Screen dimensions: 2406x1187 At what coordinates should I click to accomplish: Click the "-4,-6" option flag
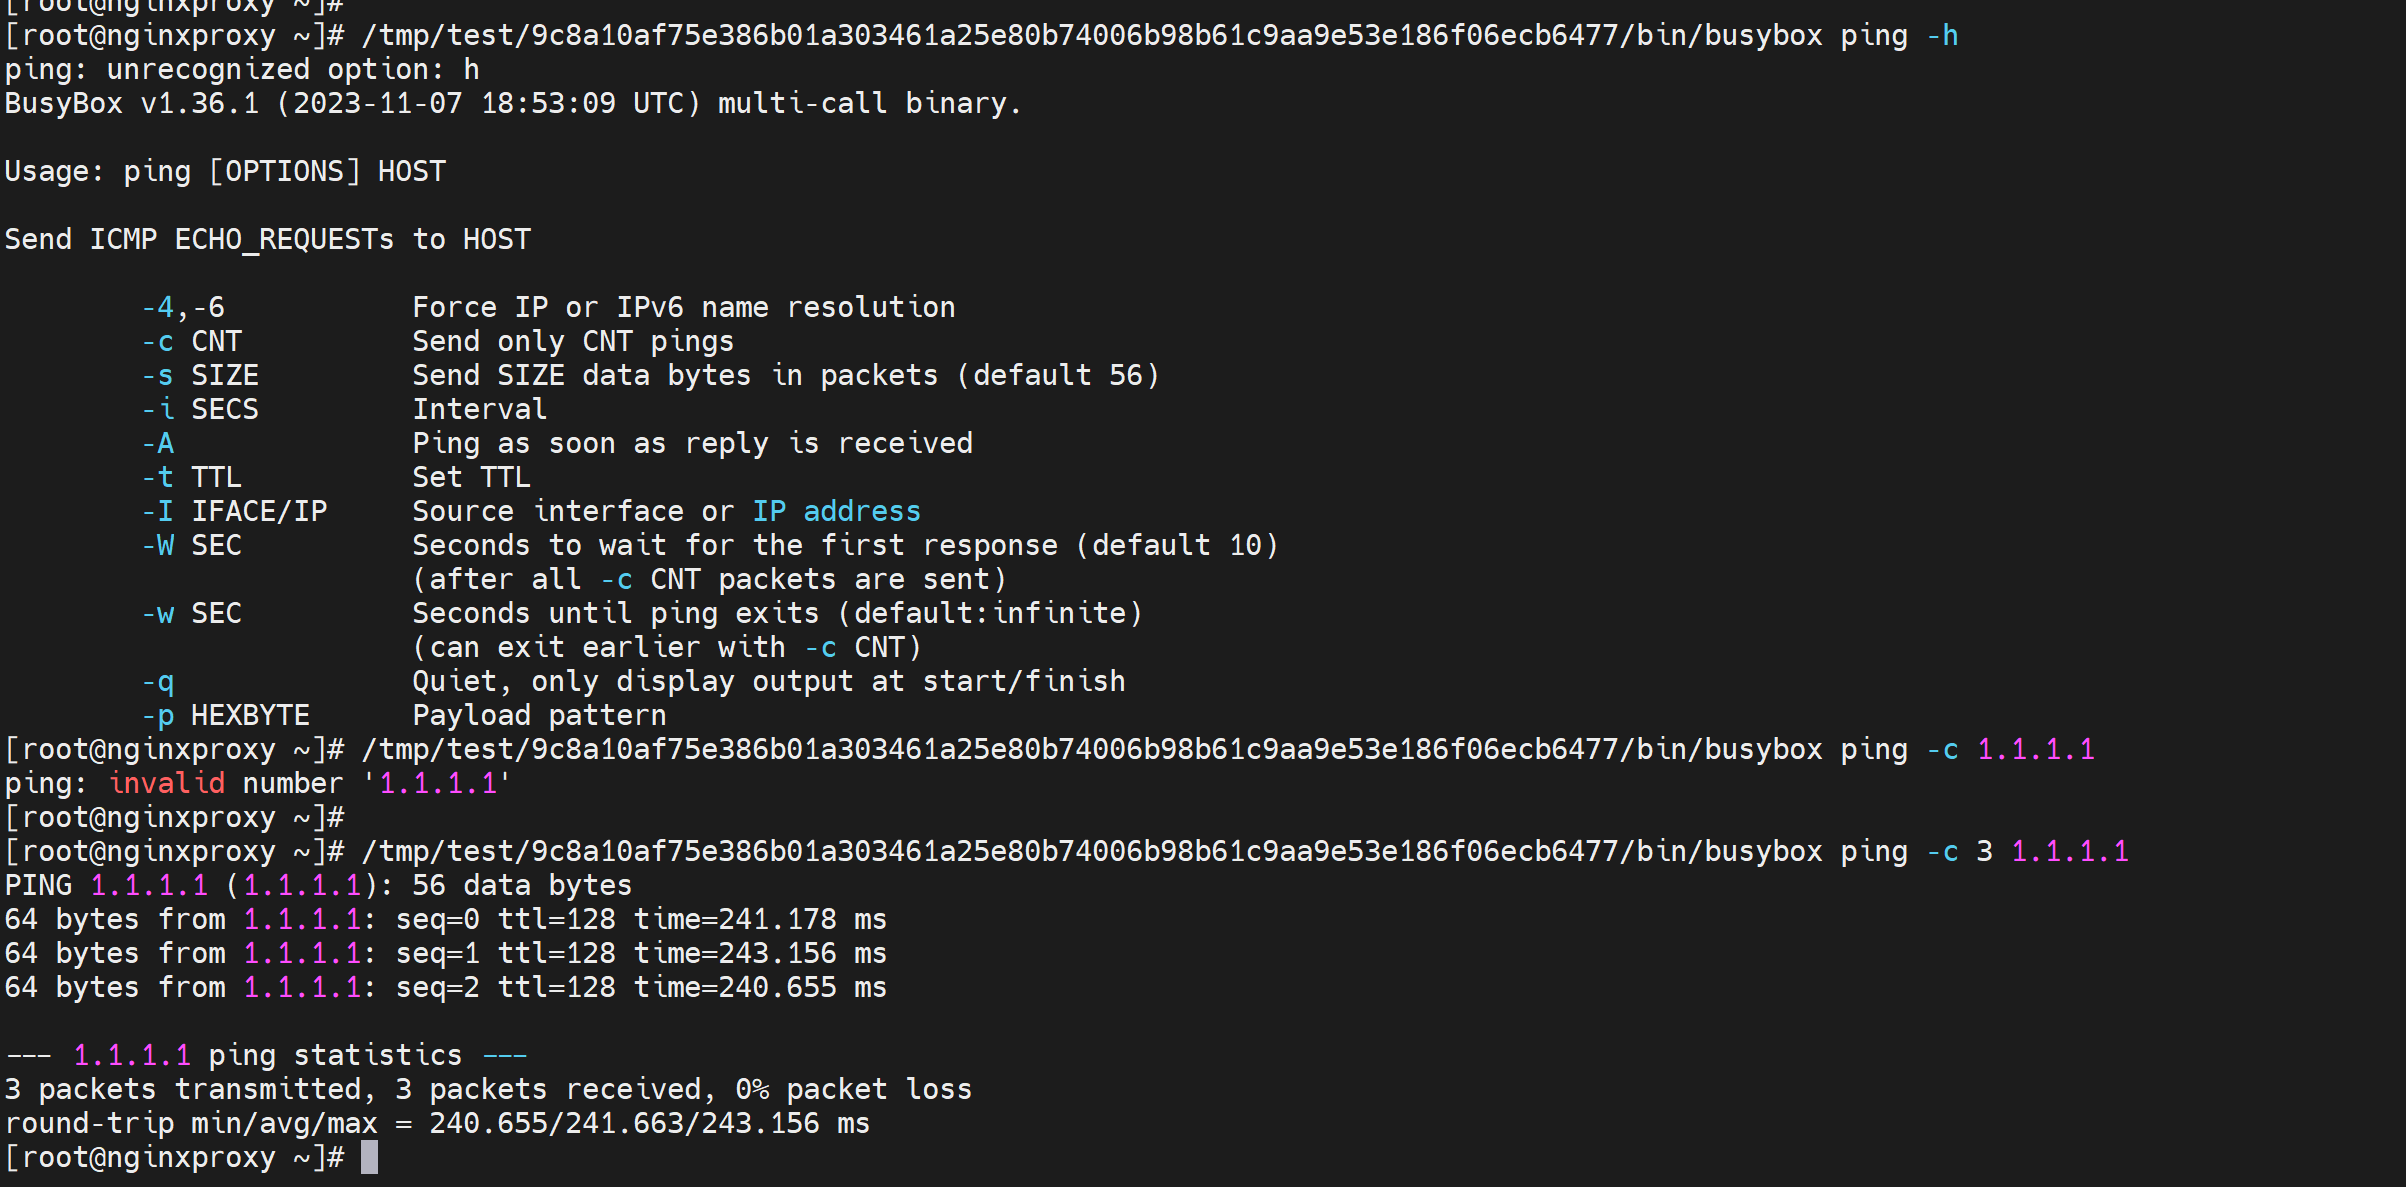(183, 307)
